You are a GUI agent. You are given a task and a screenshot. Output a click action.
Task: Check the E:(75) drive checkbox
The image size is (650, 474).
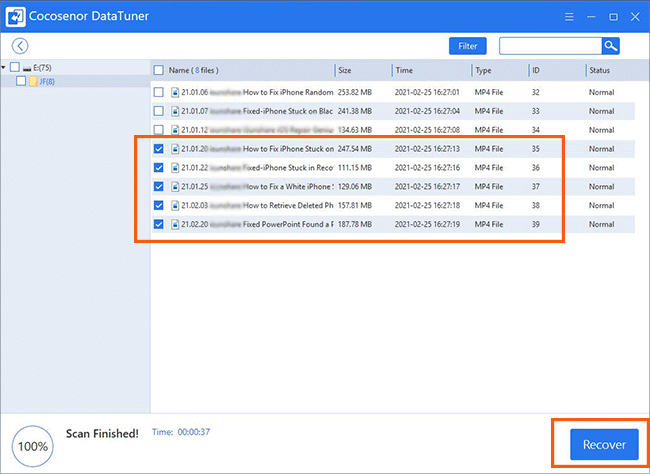click(15, 67)
